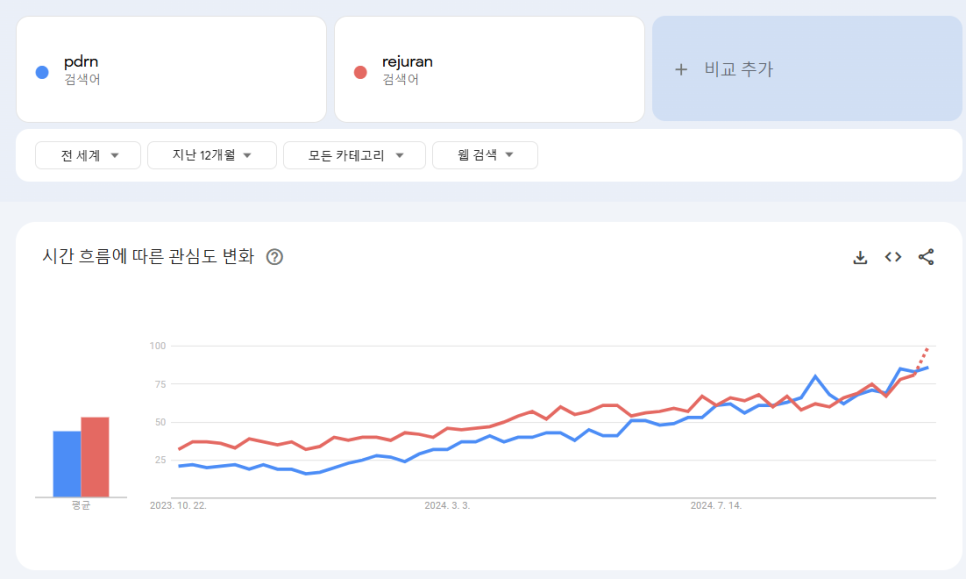
Task: Click the red dot next to rejuran
Action: point(360,72)
